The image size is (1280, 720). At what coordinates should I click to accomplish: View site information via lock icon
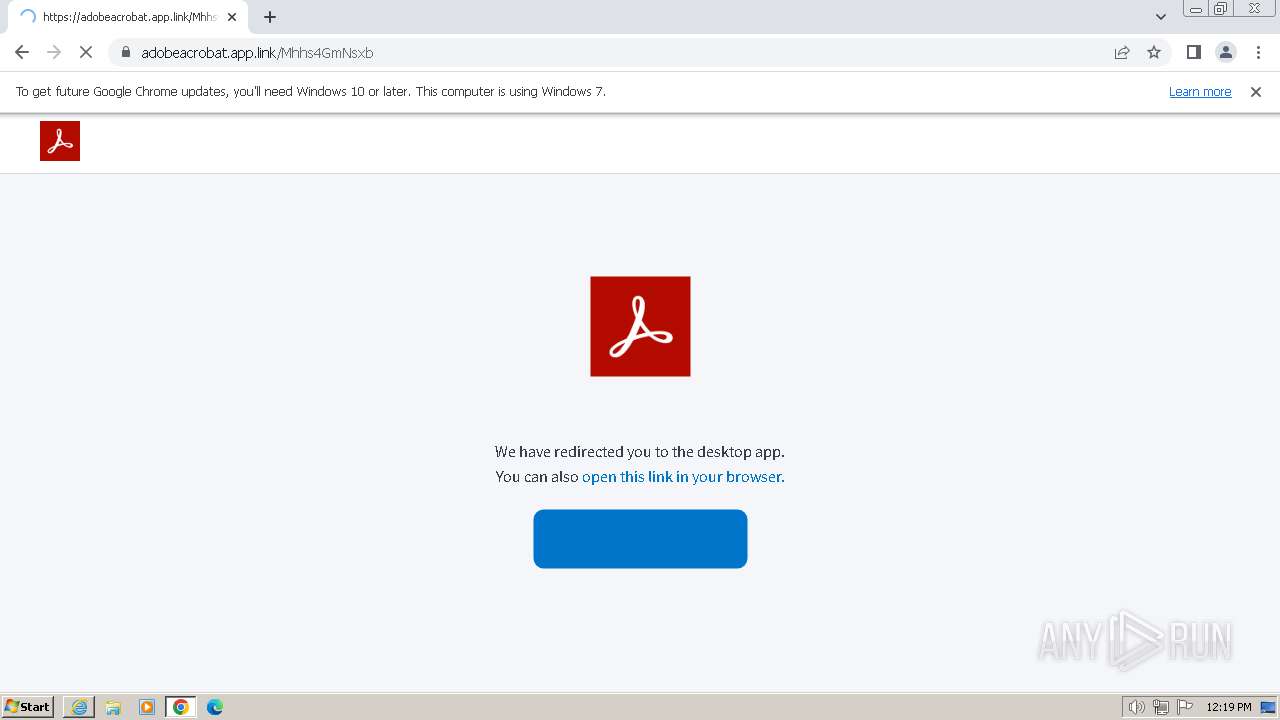pos(126,52)
